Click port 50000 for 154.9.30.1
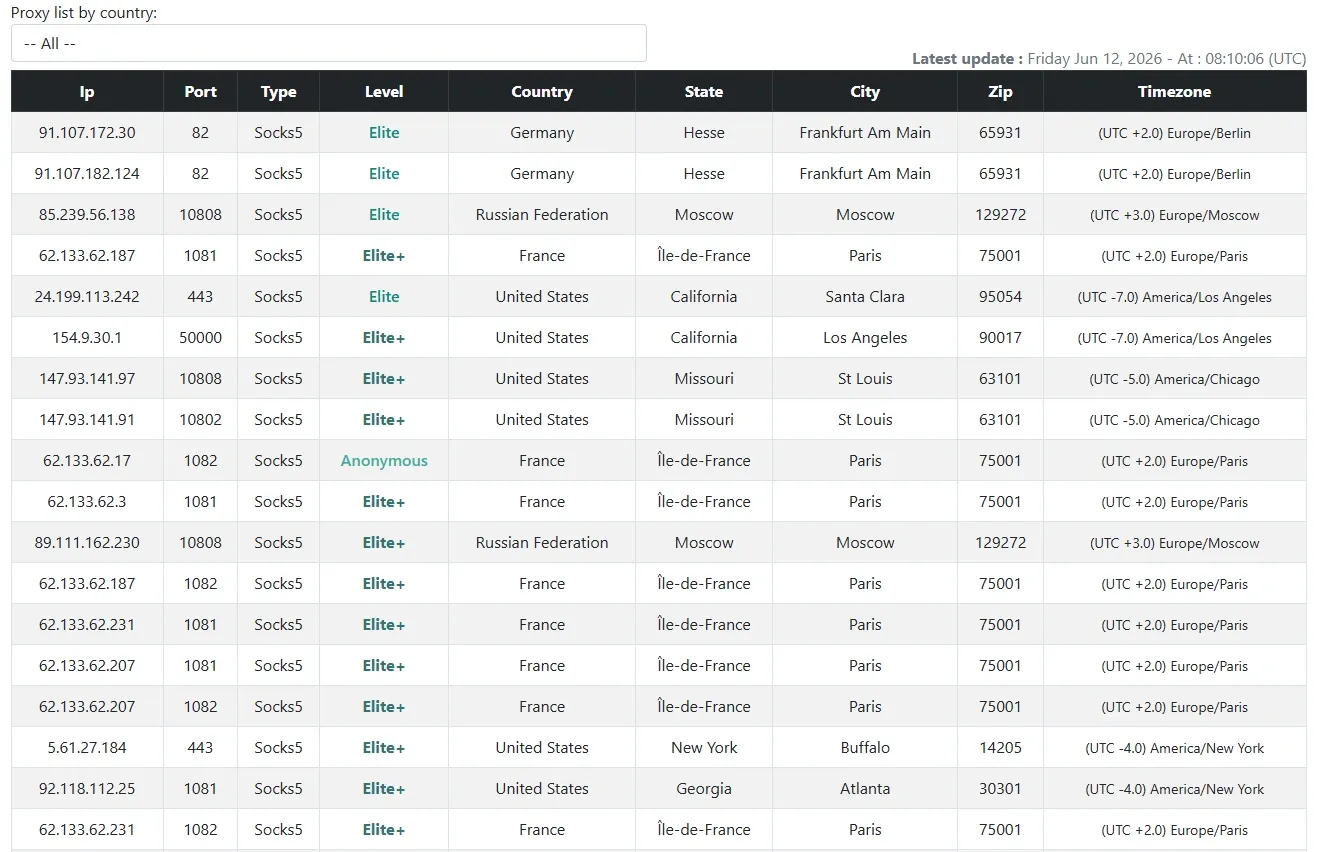This screenshot has width=1335, height=852. click(200, 338)
